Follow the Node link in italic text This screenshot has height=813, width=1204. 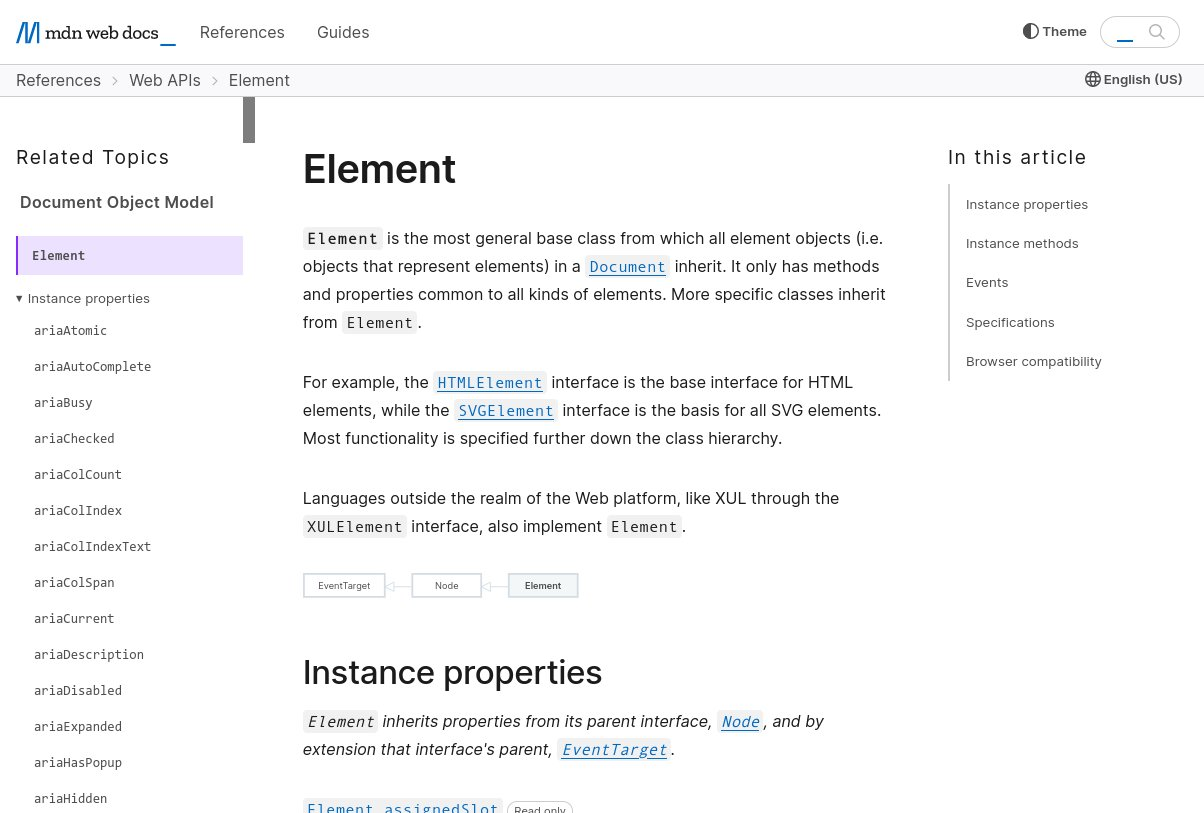point(740,722)
